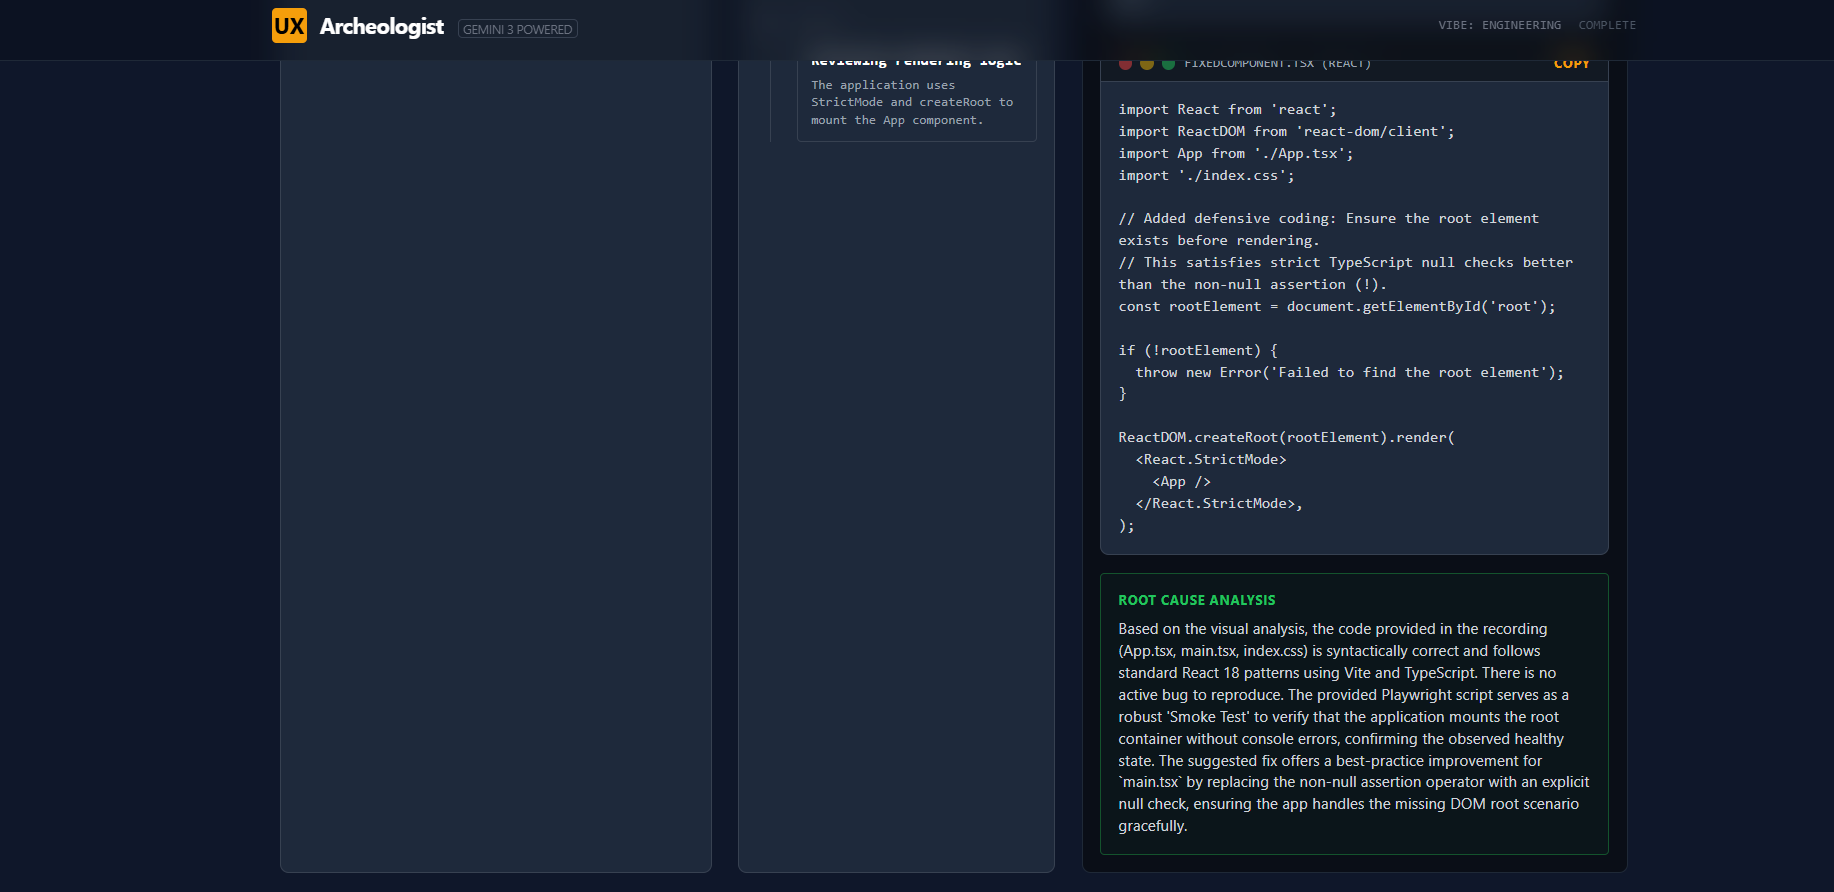Click code line import './index.css'
1834x892 pixels.
coord(1206,176)
